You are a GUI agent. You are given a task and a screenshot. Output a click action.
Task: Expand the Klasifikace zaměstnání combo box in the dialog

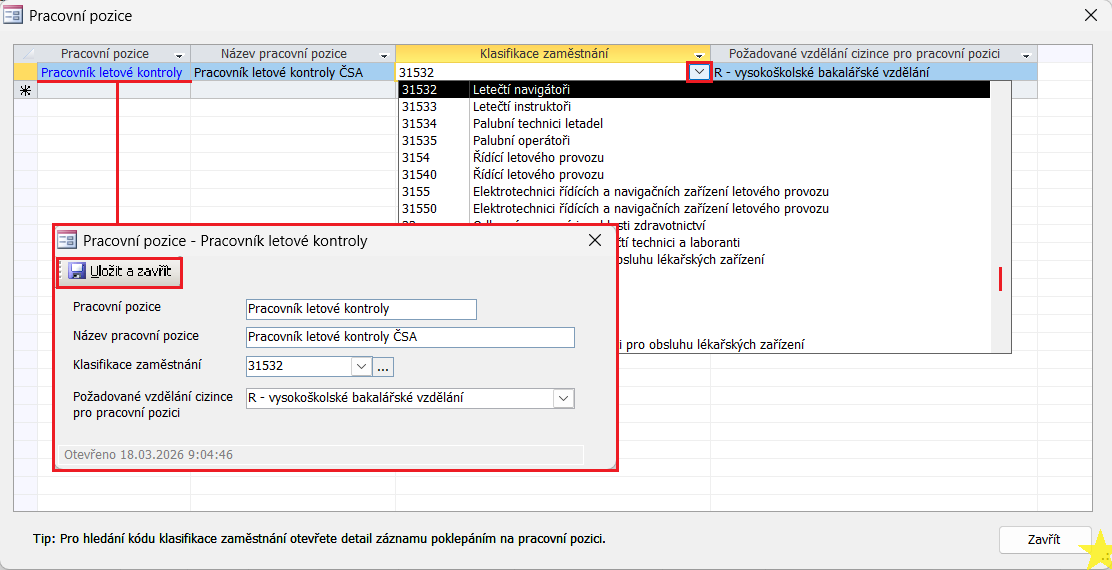coord(361,367)
